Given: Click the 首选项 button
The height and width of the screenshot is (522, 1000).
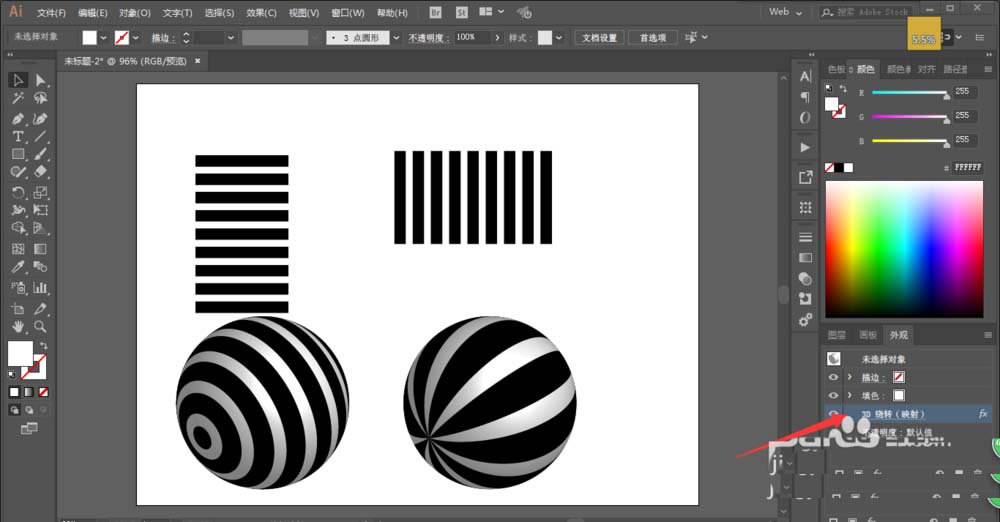Looking at the screenshot, I should (653, 38).
